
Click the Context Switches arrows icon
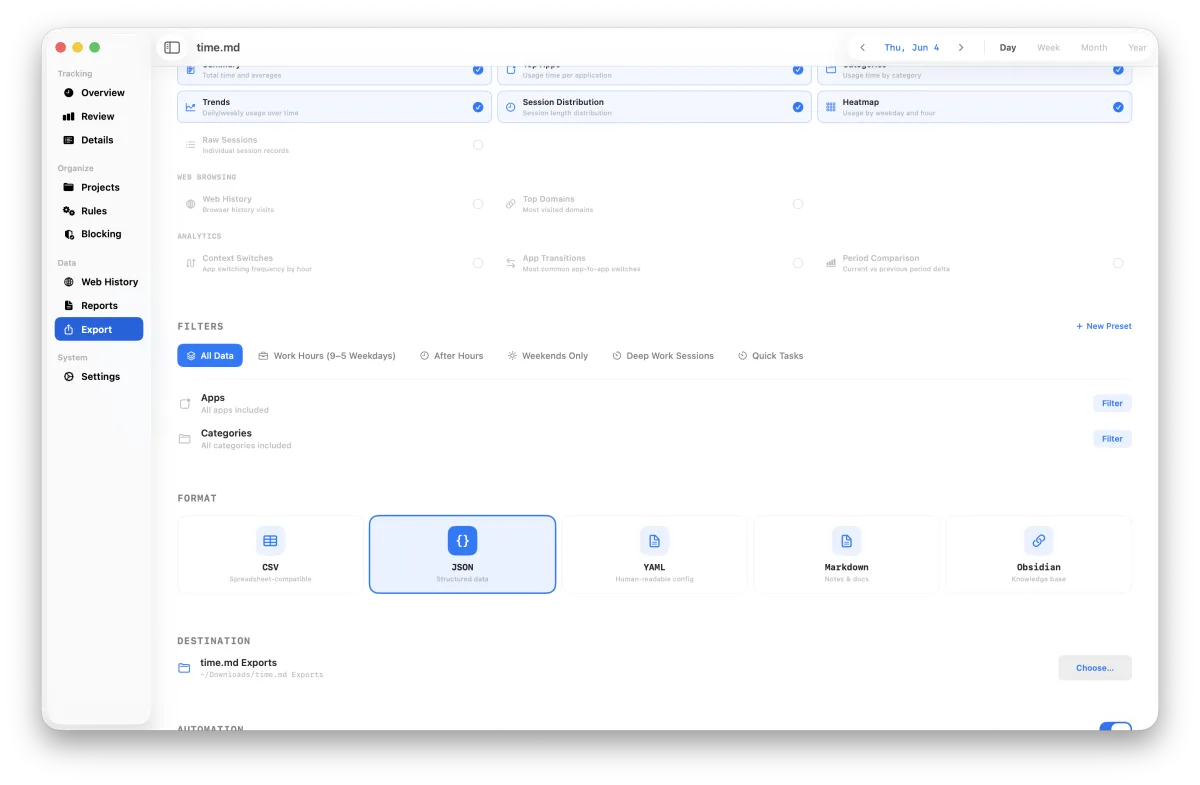pyautogui.click(x=190, y=263)
